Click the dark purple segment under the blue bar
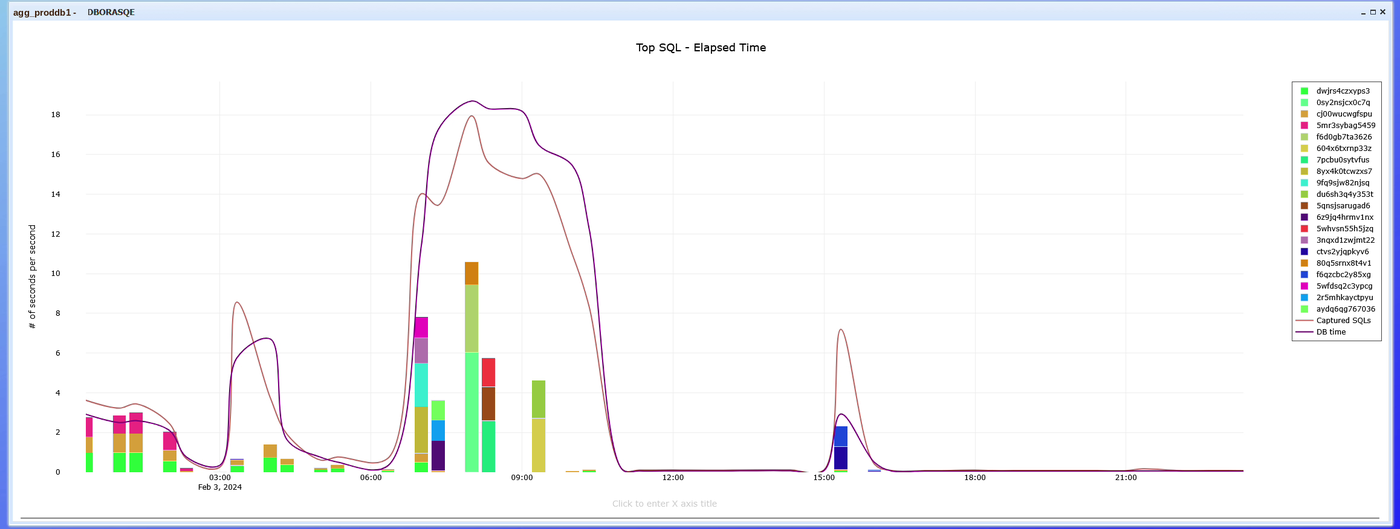This screenshot has width=1400, height=529. (841, 458)
